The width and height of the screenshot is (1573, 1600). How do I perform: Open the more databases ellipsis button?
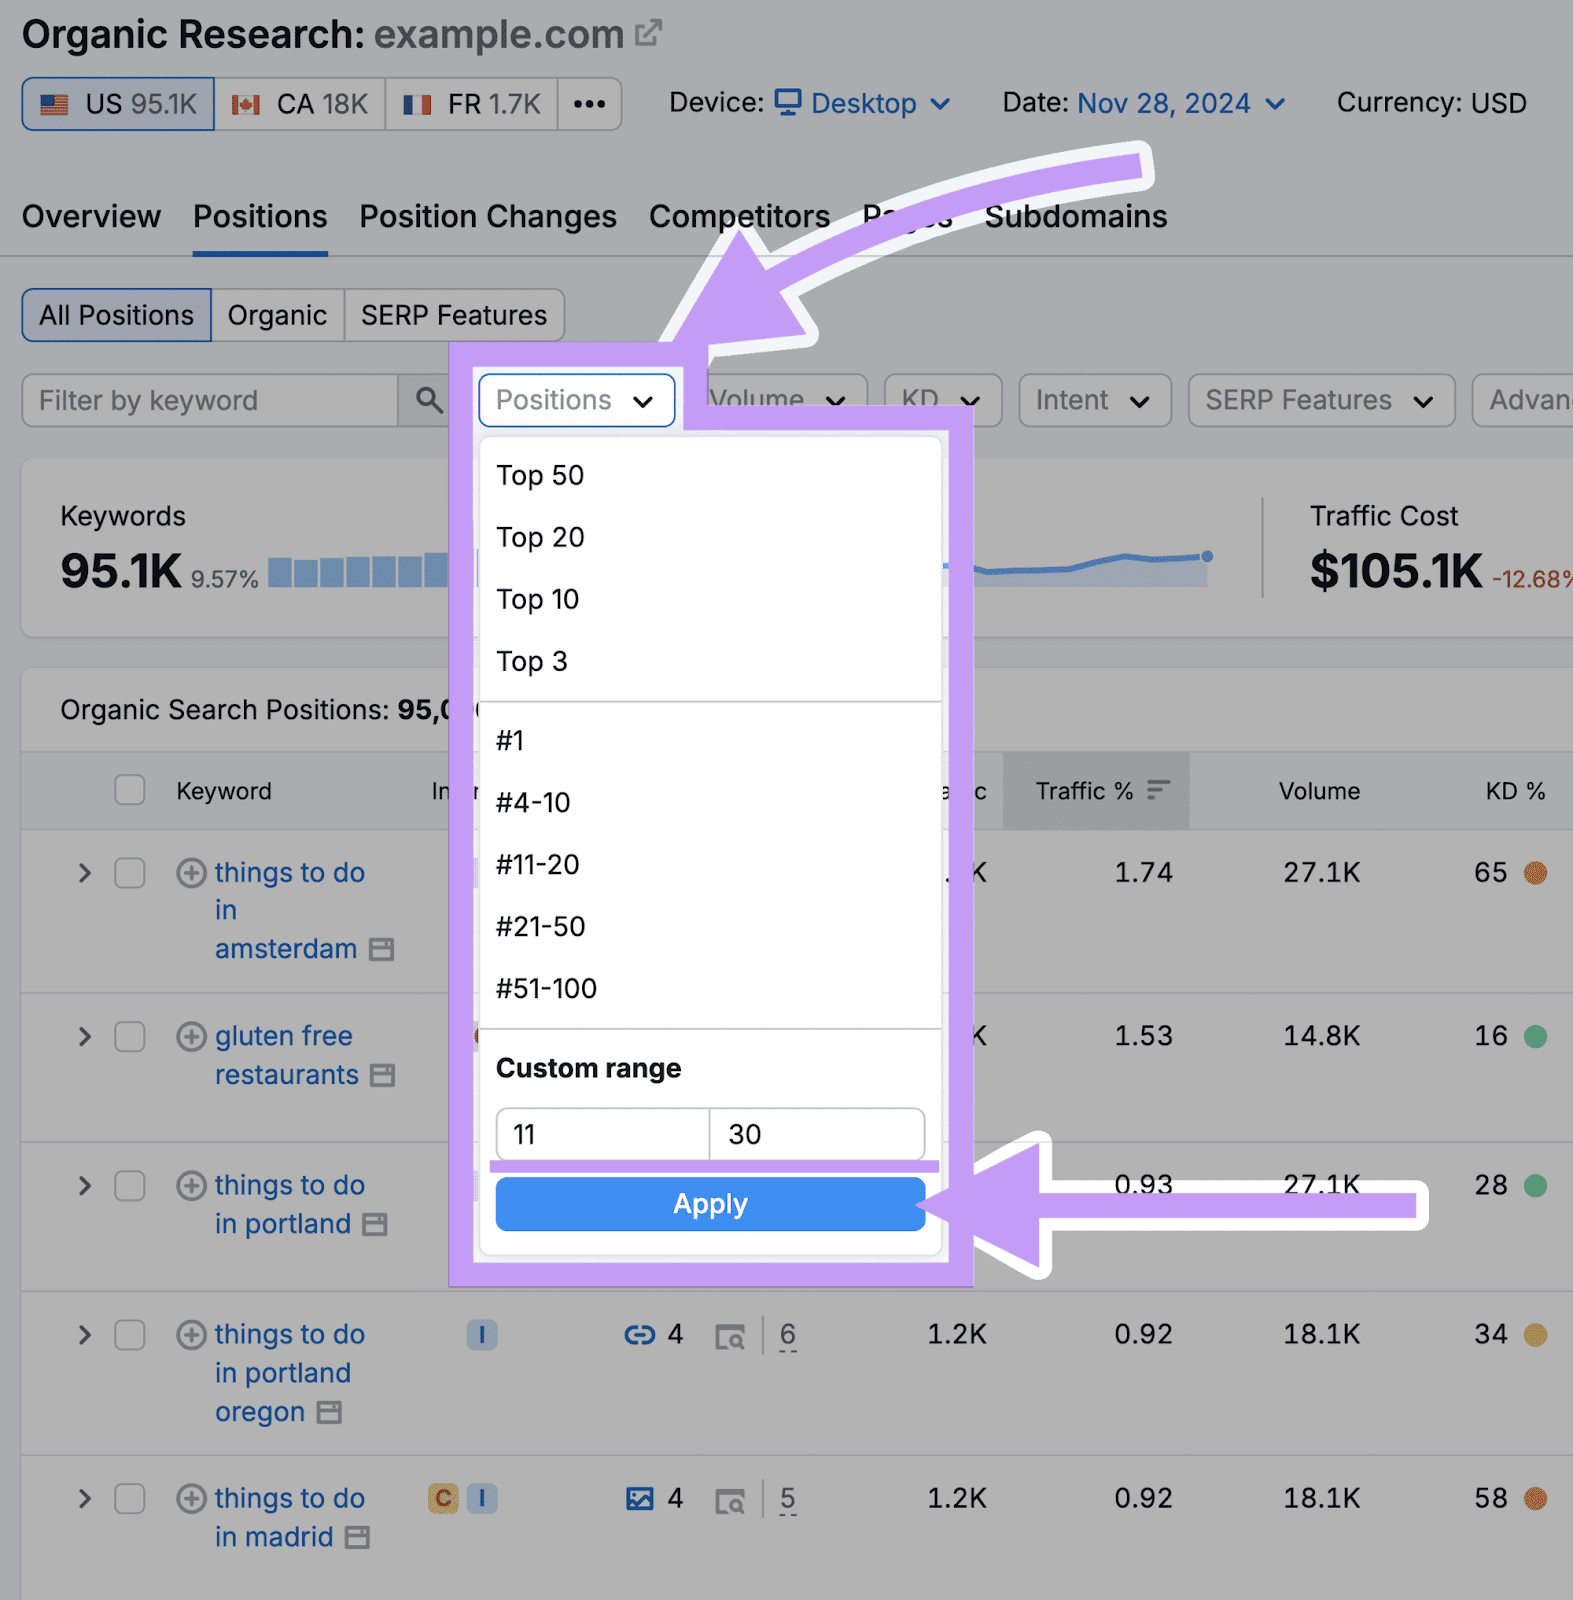[x=590, y=104]
